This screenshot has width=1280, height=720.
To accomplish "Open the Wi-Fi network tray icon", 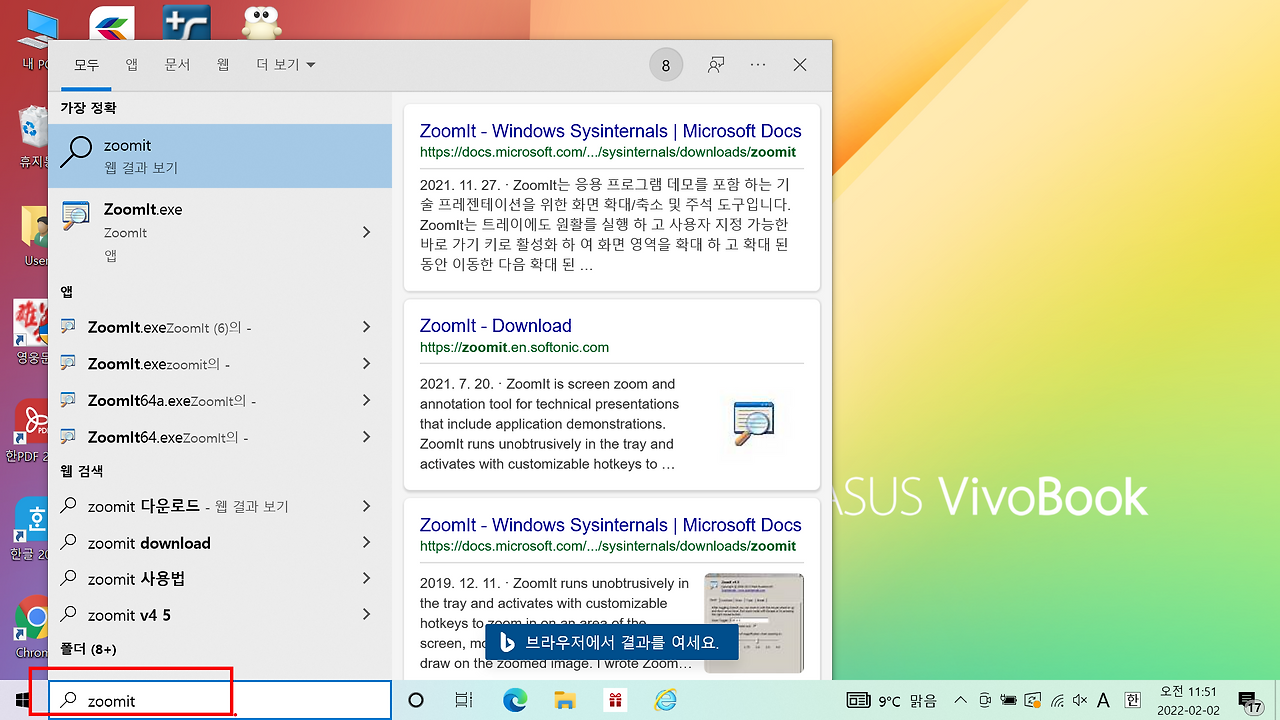I will coord(1057,700).
